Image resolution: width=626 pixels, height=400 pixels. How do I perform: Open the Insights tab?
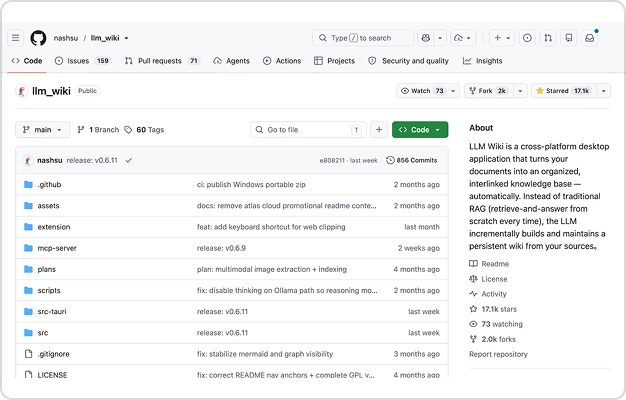(482, 61)
